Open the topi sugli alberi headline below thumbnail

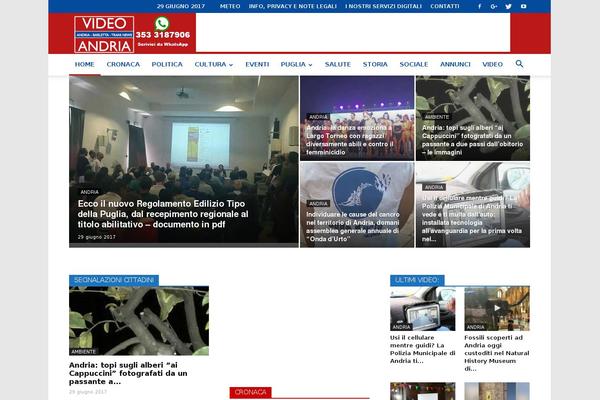pos(128,373)
